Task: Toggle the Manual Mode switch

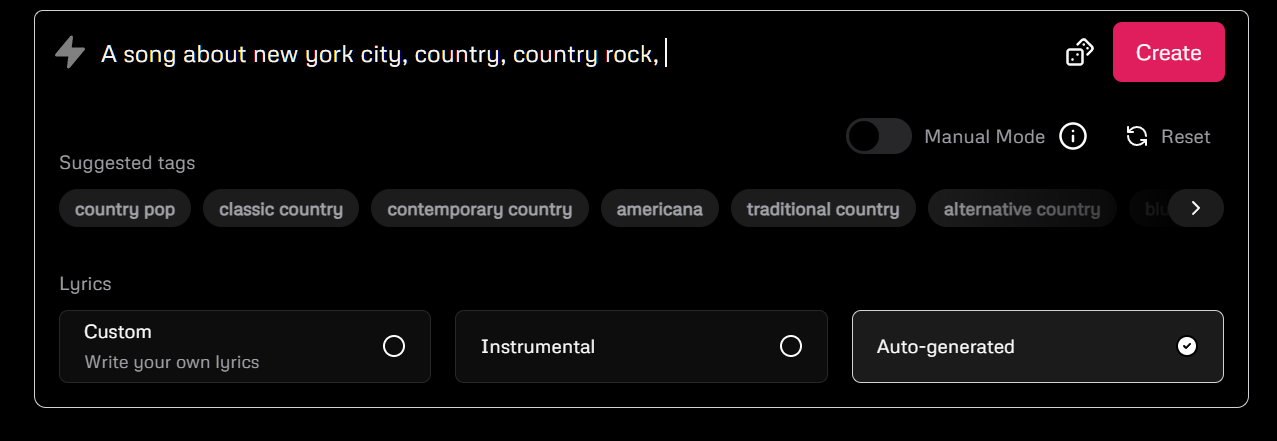Action: coord(879,136)
